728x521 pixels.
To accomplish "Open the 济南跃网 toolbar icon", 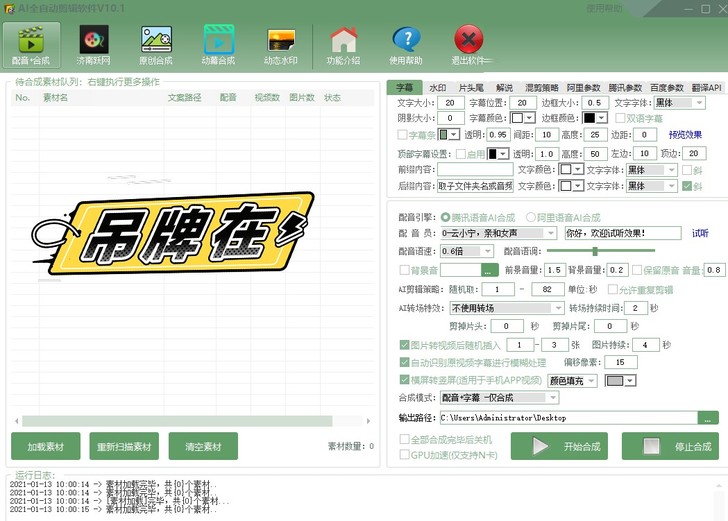I will tap(94, 46).
